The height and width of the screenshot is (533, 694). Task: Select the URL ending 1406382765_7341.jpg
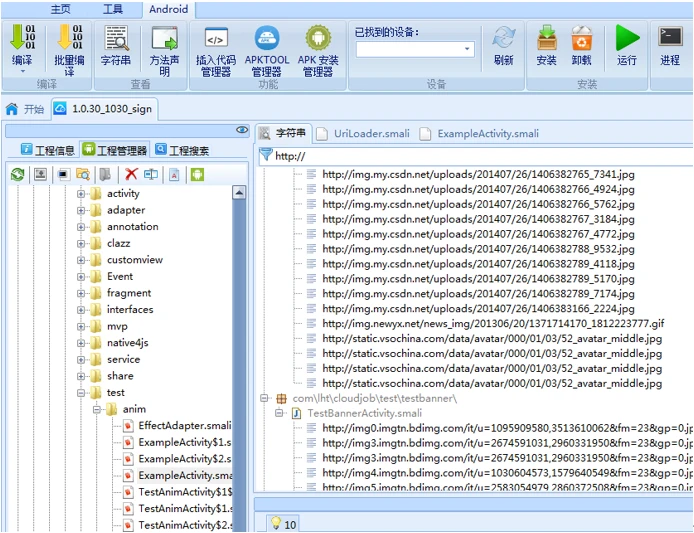478,174
